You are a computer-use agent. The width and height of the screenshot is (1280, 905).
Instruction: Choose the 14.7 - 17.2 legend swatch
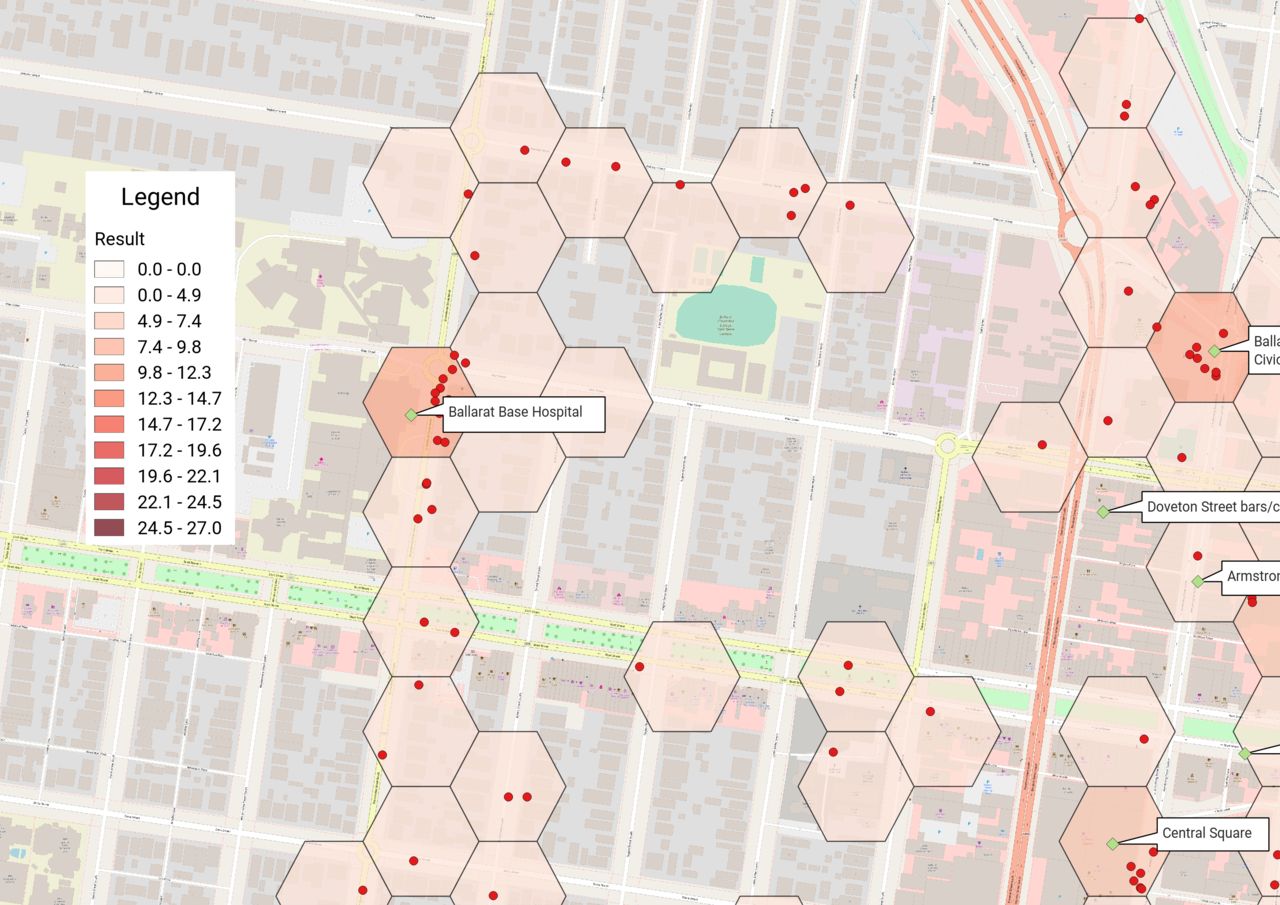pyautogui.click(x=109, y=425)
